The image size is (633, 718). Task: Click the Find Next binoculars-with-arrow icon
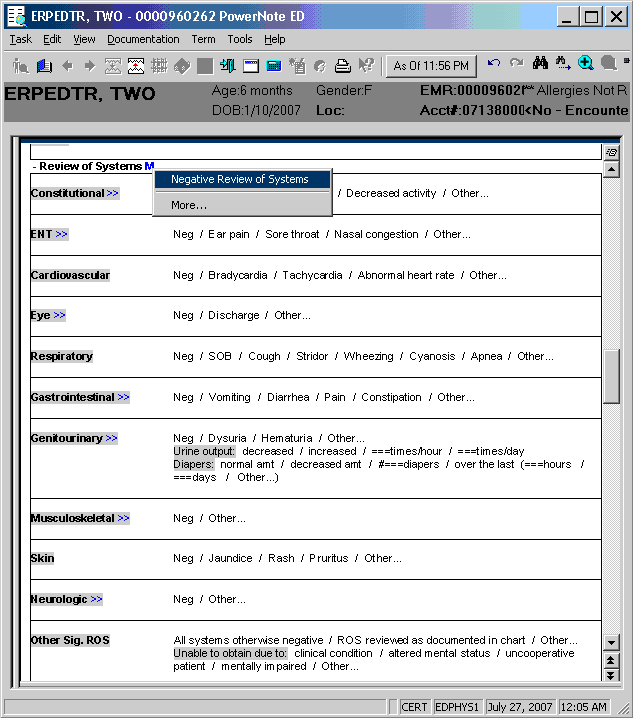pyautogui.click(x=563, y=65)
